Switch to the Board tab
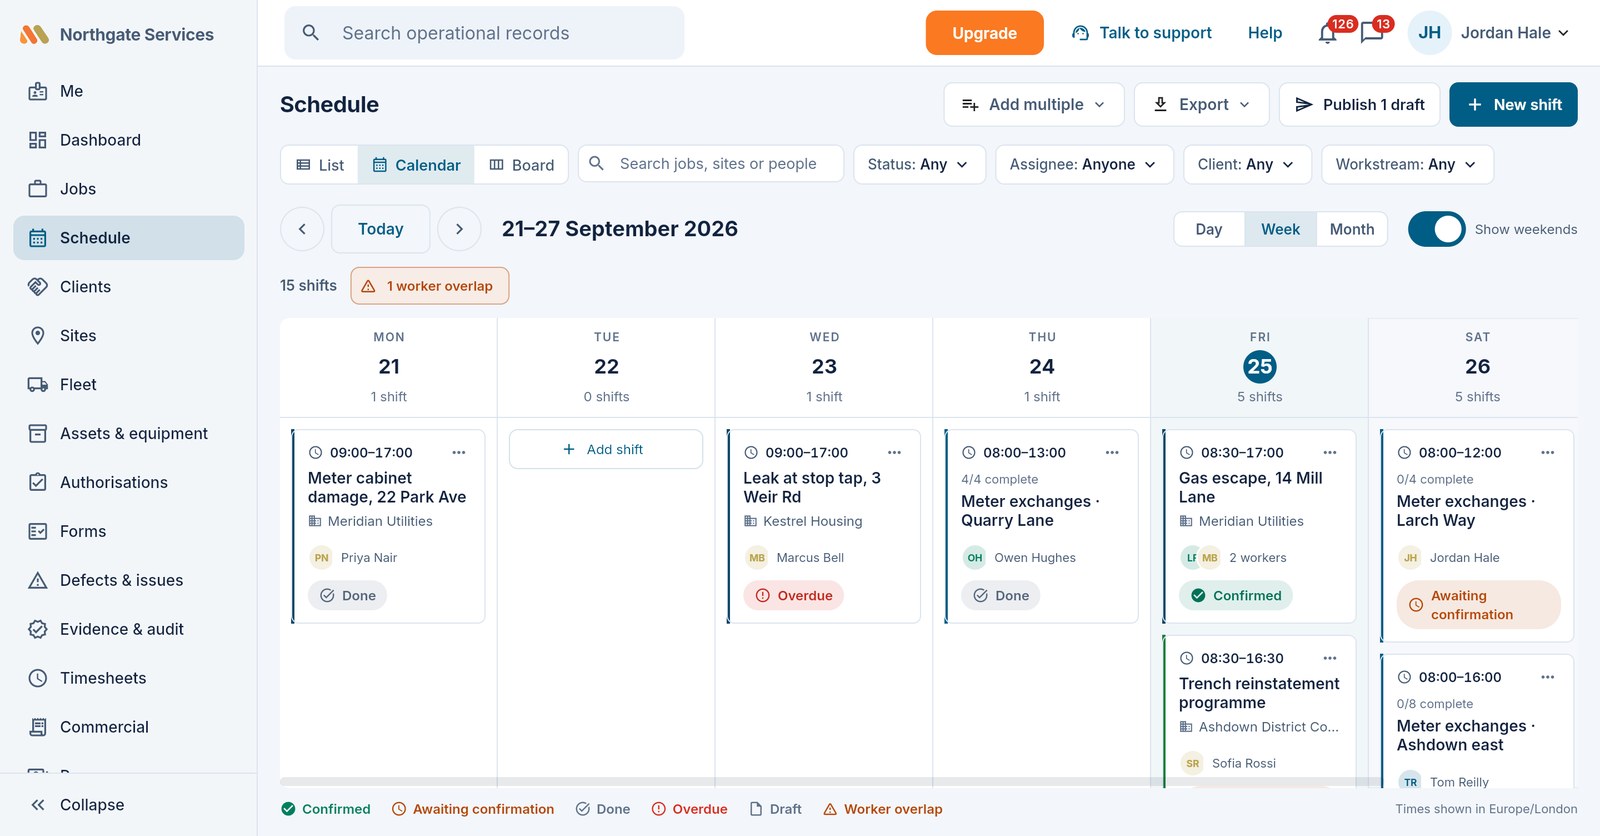 pos(522,165)
